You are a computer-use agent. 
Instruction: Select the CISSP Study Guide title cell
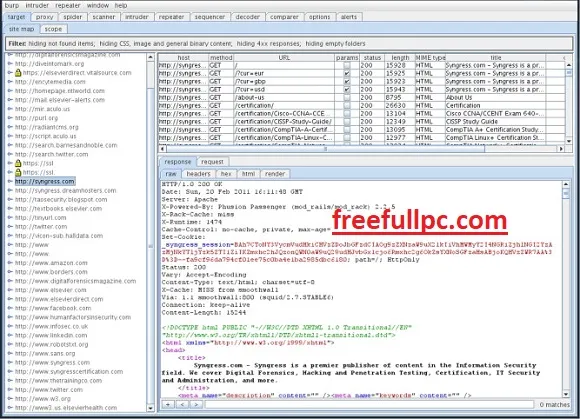(x=495, y=122)
